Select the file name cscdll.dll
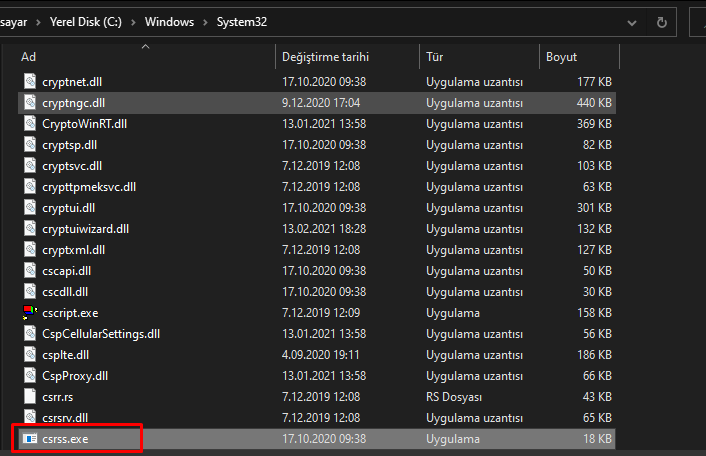 point(65,292)
